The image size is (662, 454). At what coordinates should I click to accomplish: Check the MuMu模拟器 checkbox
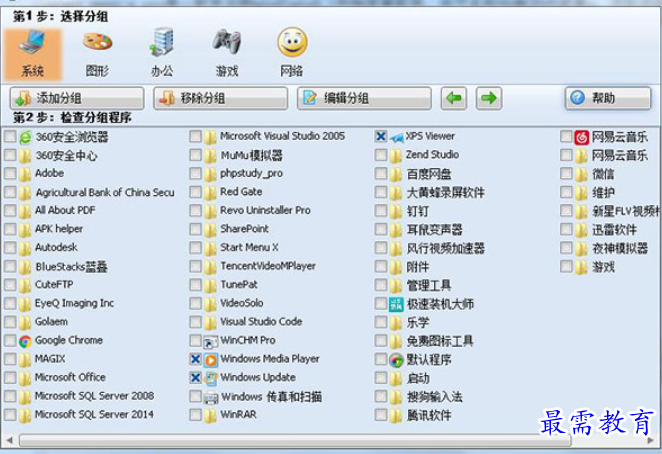tap(195, 155)
